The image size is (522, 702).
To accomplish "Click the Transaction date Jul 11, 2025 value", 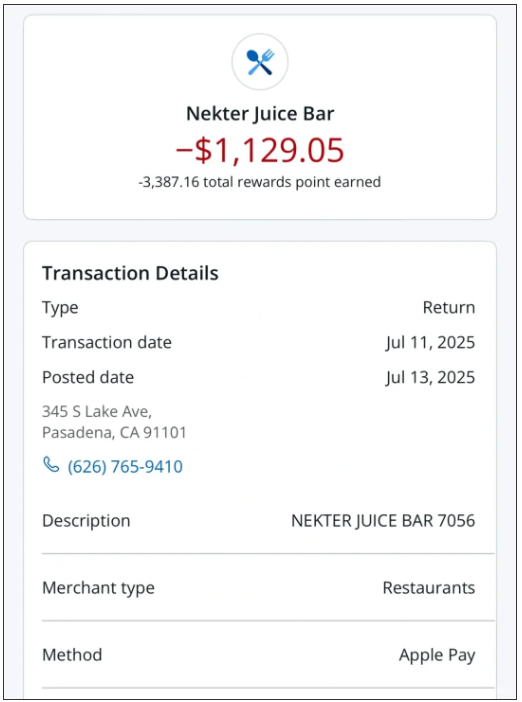I will [430, 342].
